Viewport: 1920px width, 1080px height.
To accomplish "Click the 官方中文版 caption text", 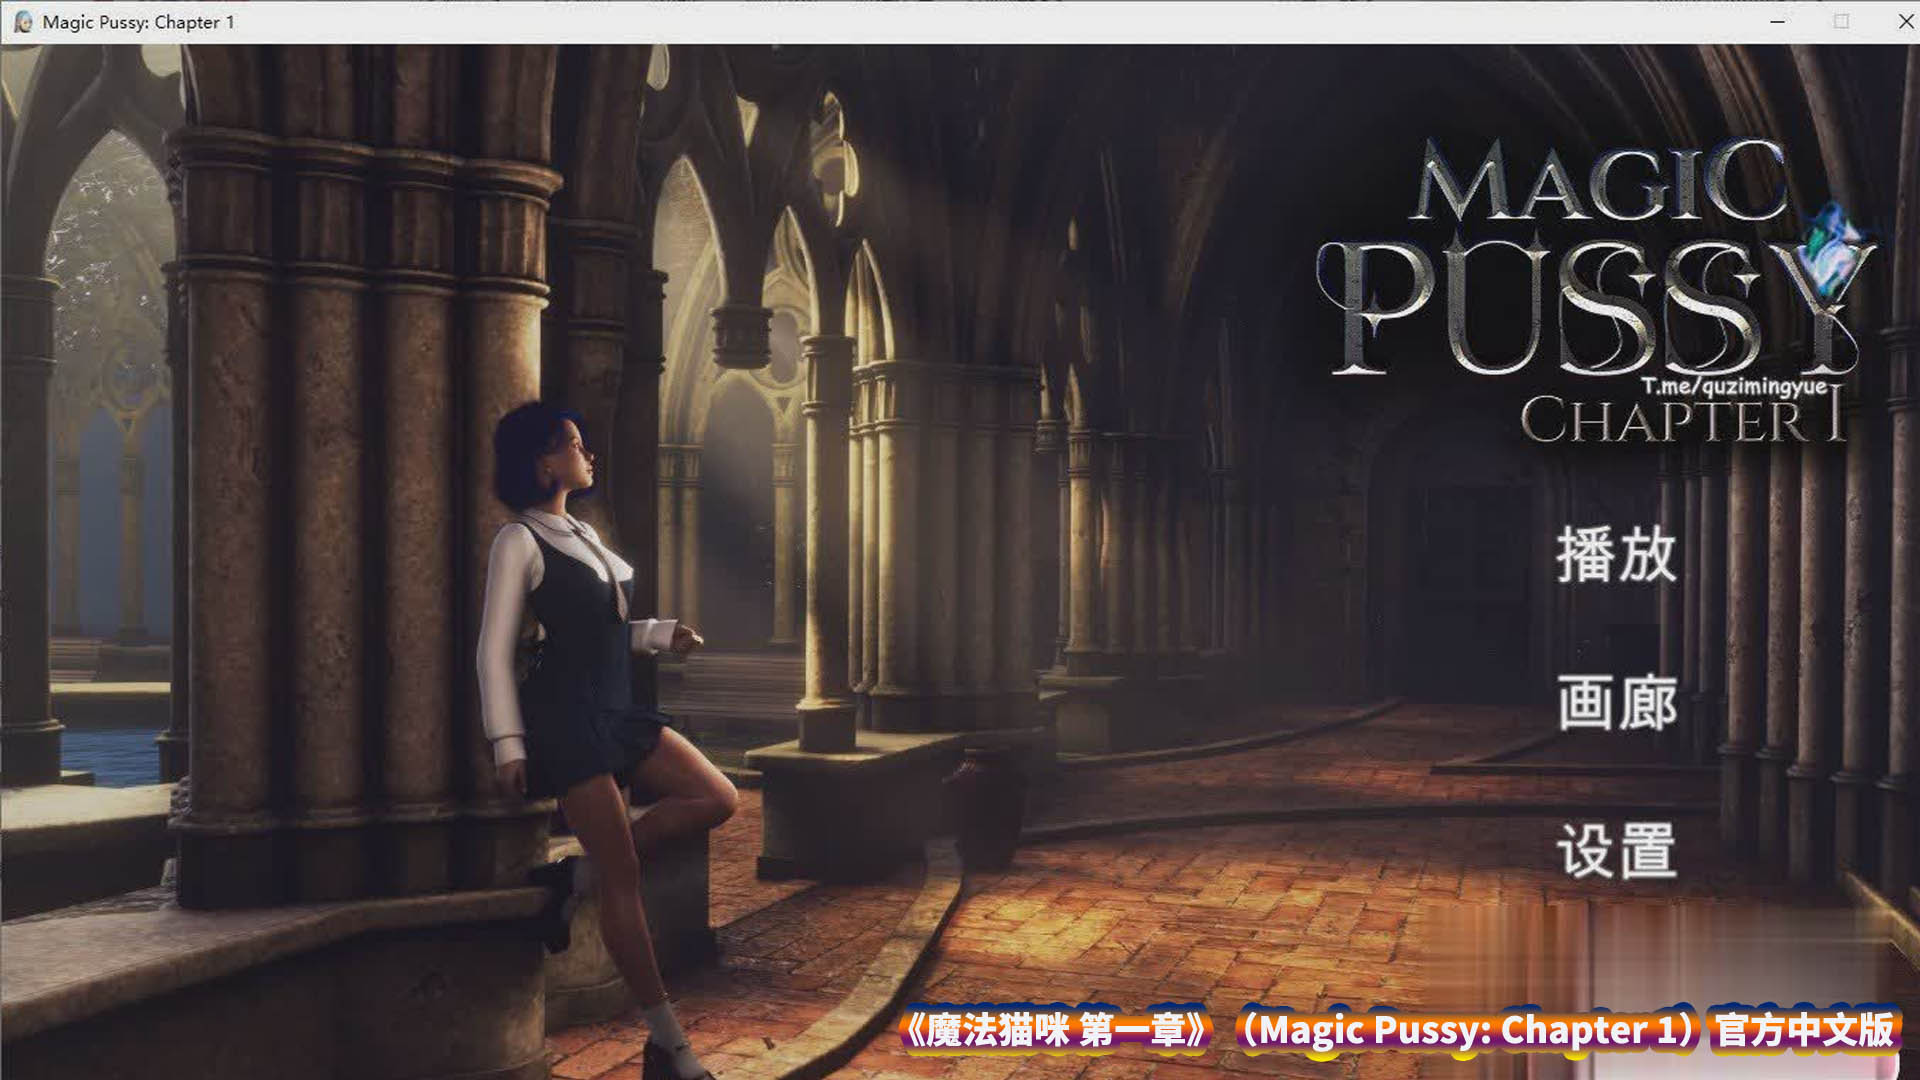I will (1805, 1030).
